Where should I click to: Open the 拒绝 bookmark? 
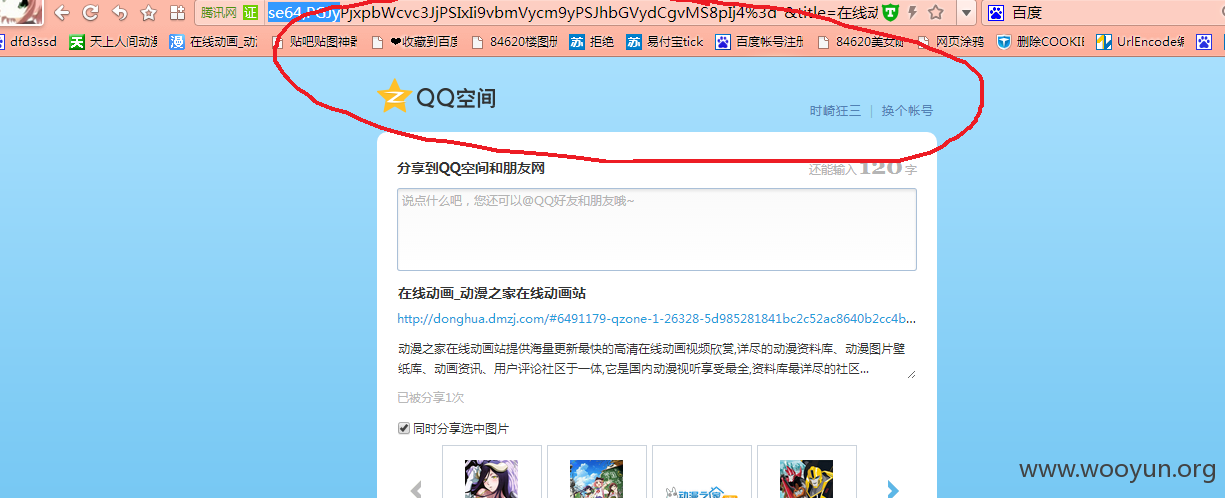point(592,42)
